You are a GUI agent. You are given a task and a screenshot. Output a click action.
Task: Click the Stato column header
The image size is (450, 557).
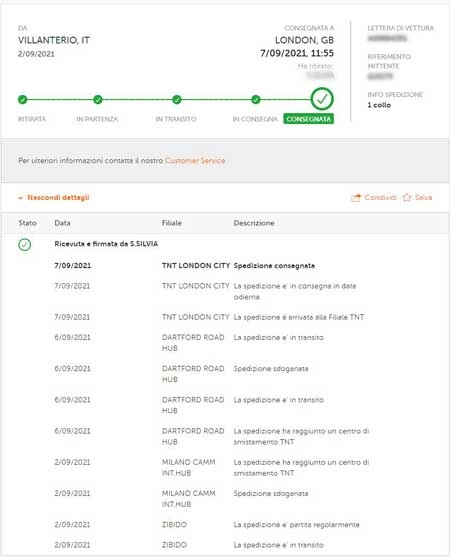(27, 223)
